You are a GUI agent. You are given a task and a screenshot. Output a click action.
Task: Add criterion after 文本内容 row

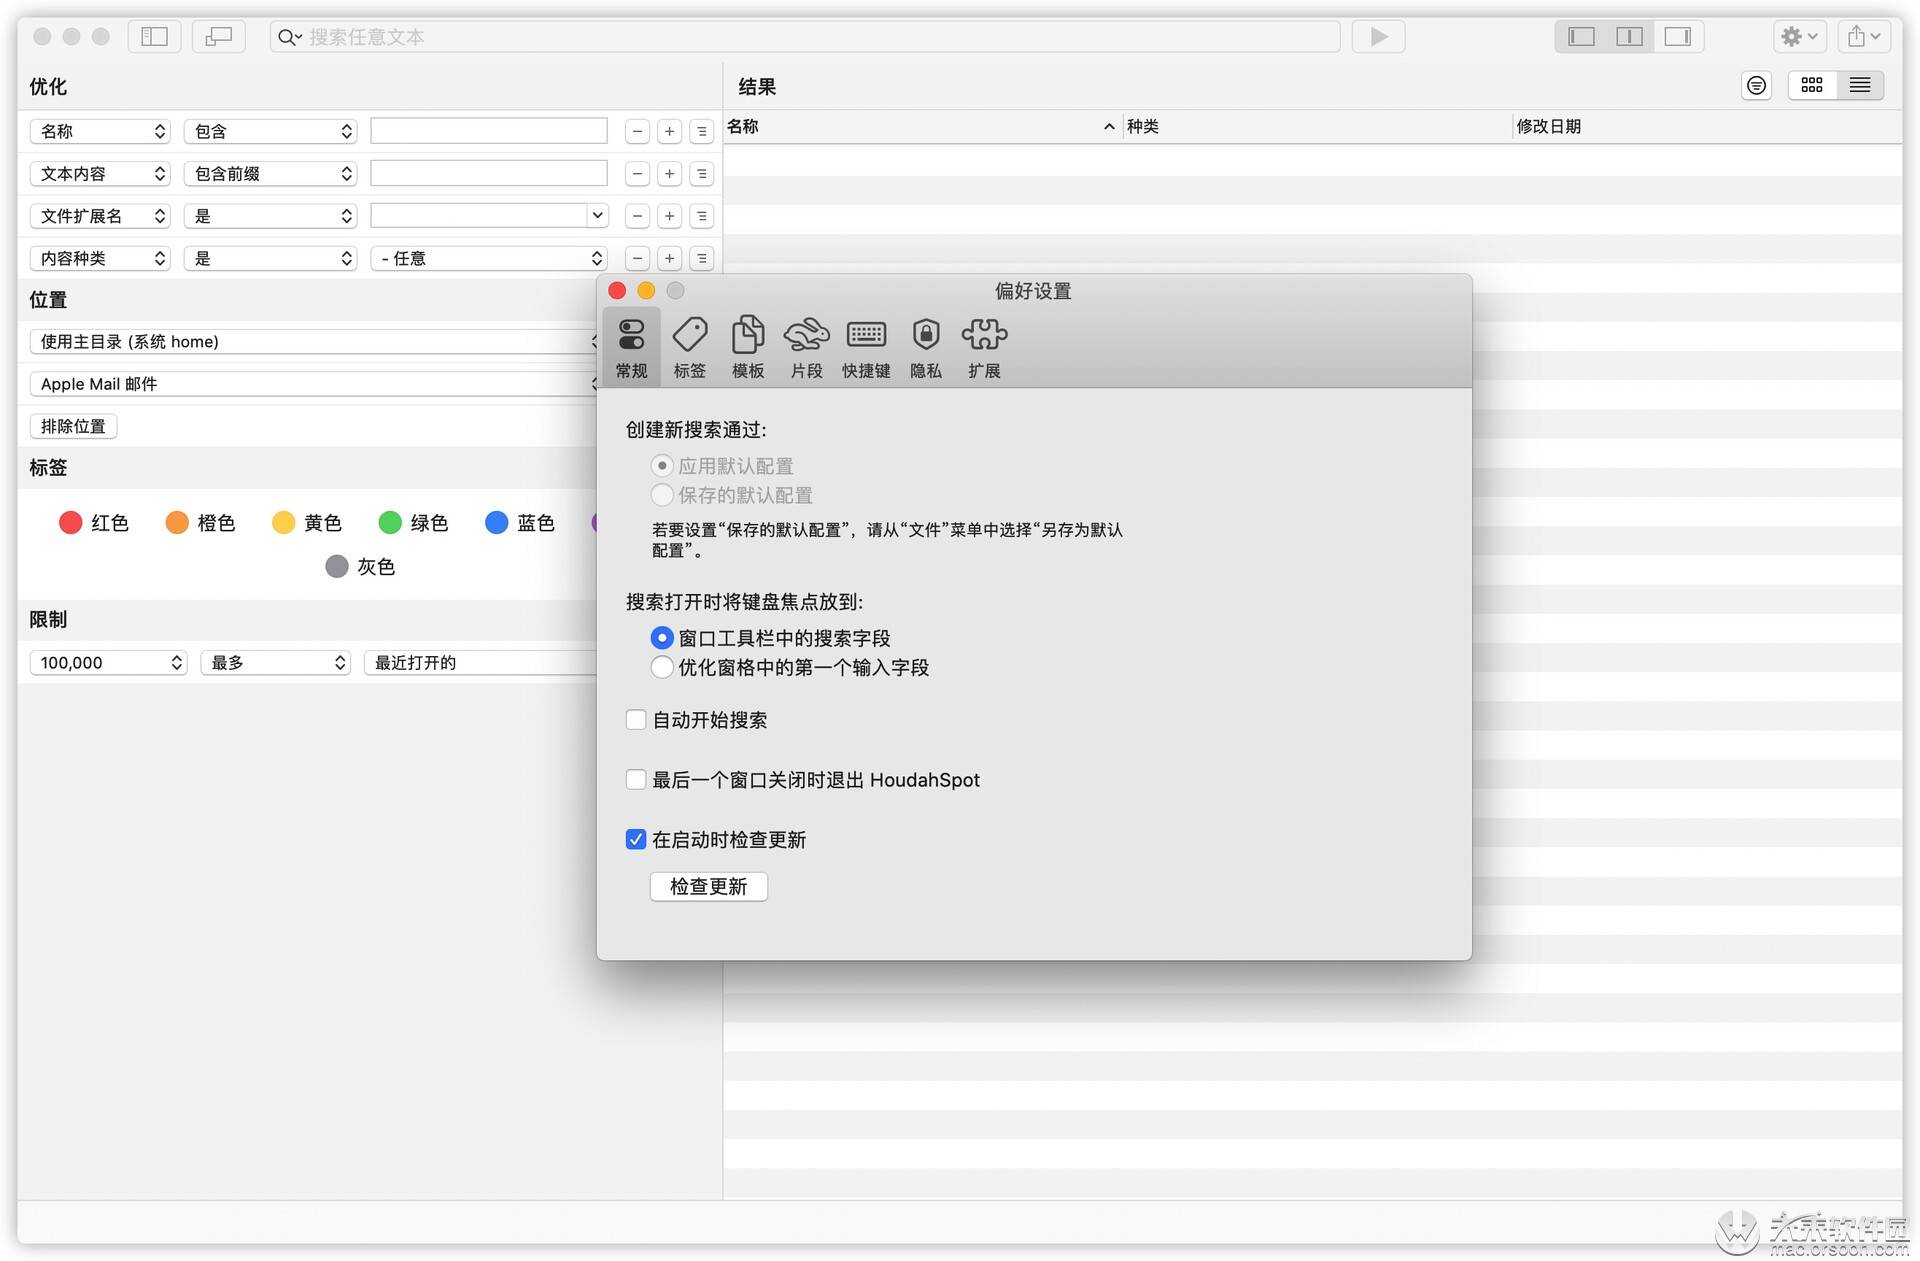coord(669,174)
